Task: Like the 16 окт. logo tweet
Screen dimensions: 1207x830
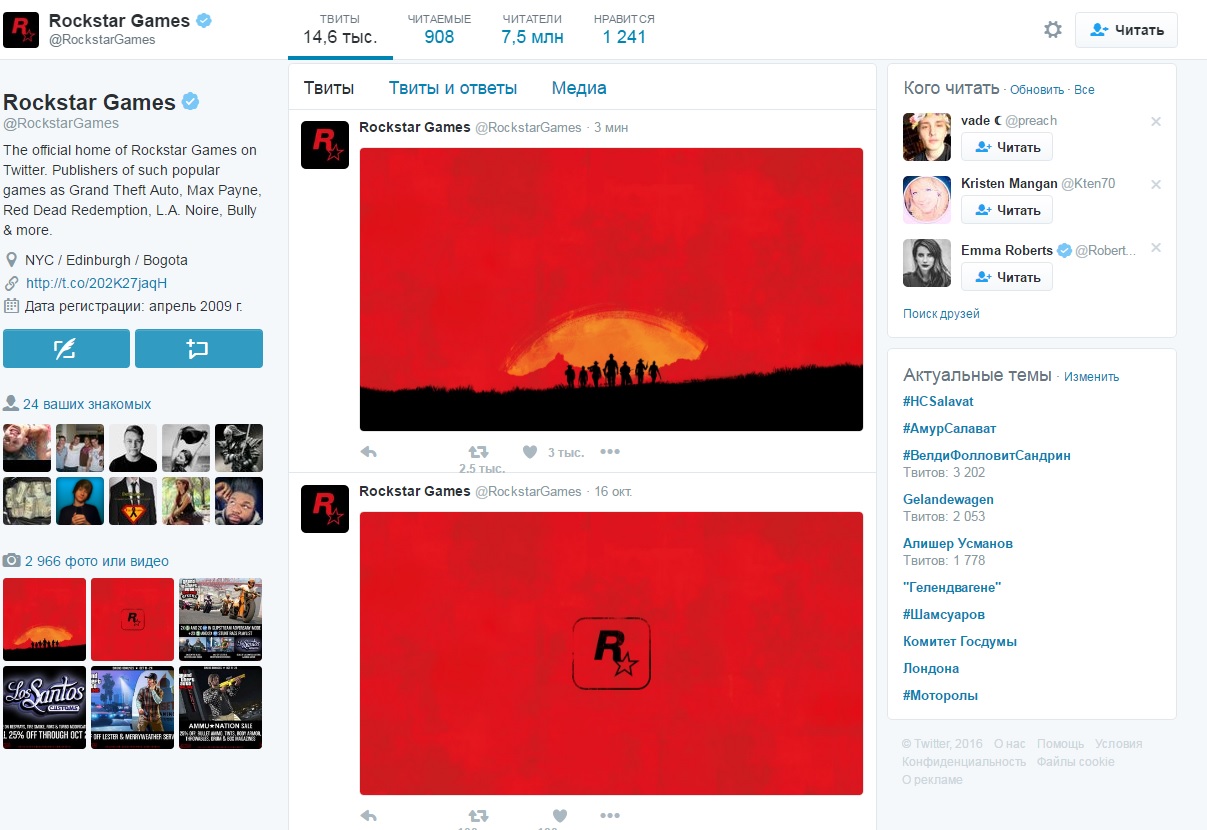Action: pyautogui.click(x=560, y=816)
